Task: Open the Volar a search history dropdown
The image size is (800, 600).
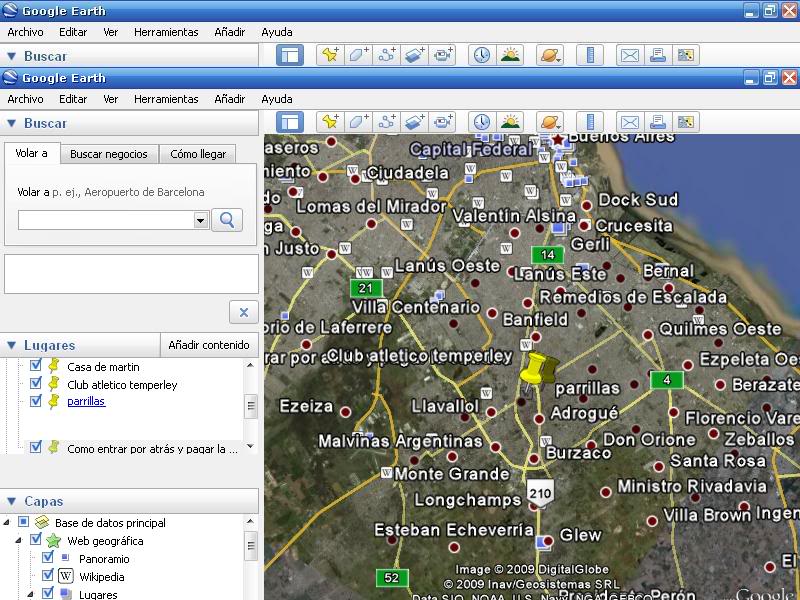Action: 201,220
